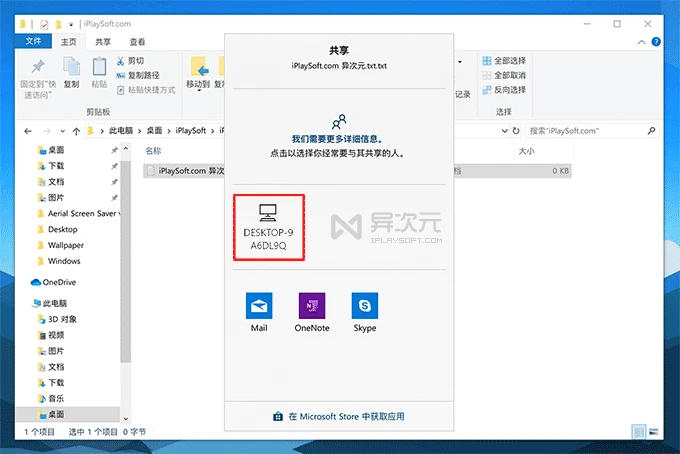The image size is (680, 454).
Task: Click Invert Selection in ribbon
Action: [x=503, y=89]
